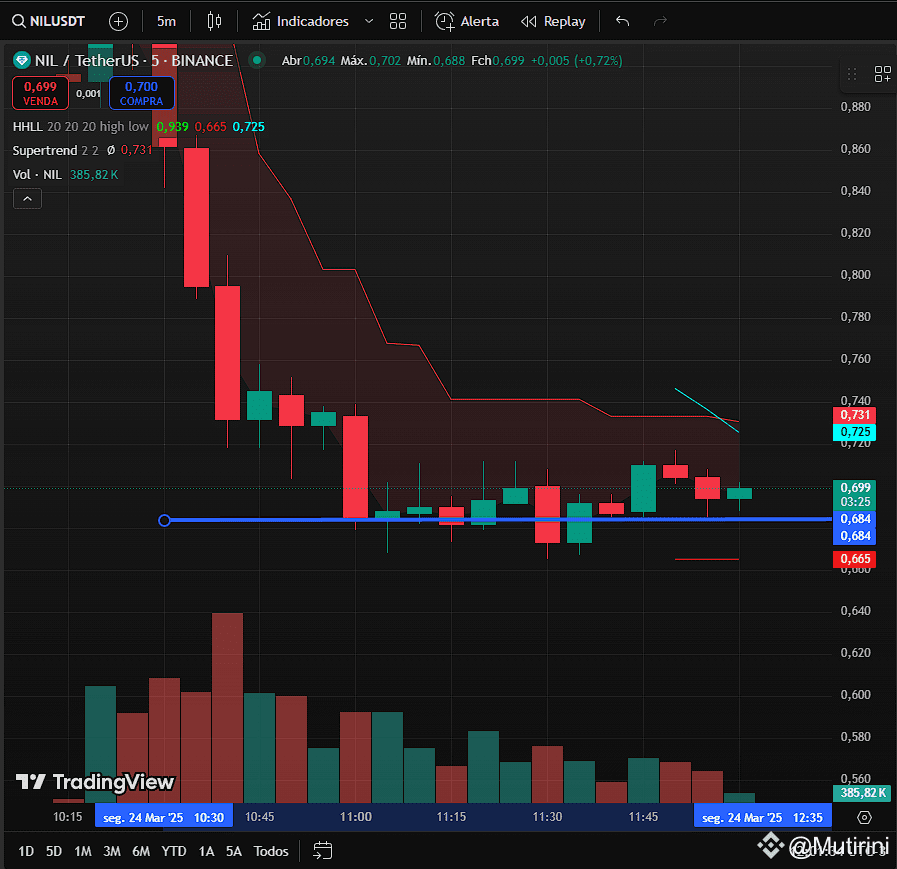Select the Supertrend 2 2 indicator legend

click(x=55, y=150)
